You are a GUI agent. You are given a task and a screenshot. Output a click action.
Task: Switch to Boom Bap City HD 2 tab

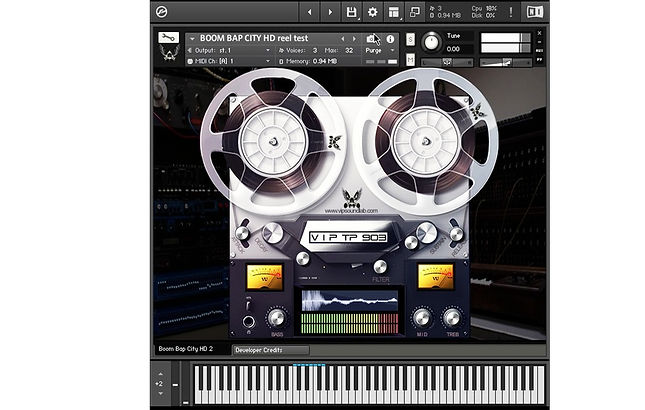click(x=193, y=349)
